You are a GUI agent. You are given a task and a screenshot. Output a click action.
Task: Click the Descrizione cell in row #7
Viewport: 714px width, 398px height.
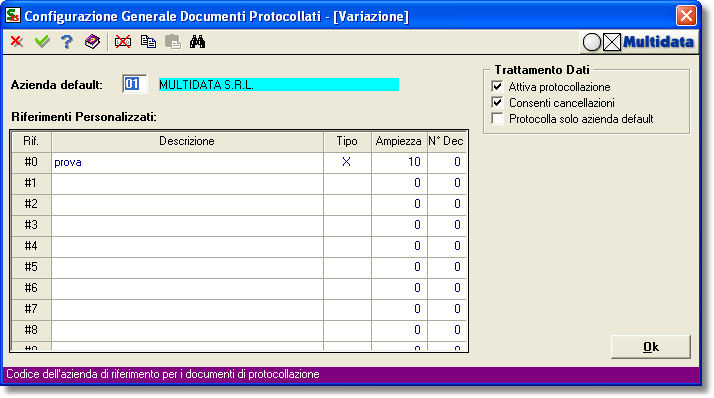[188, 309]
